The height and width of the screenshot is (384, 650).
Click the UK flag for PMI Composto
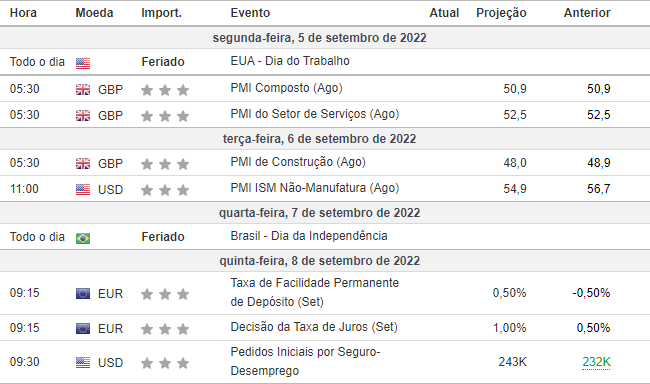coord(83,90)
